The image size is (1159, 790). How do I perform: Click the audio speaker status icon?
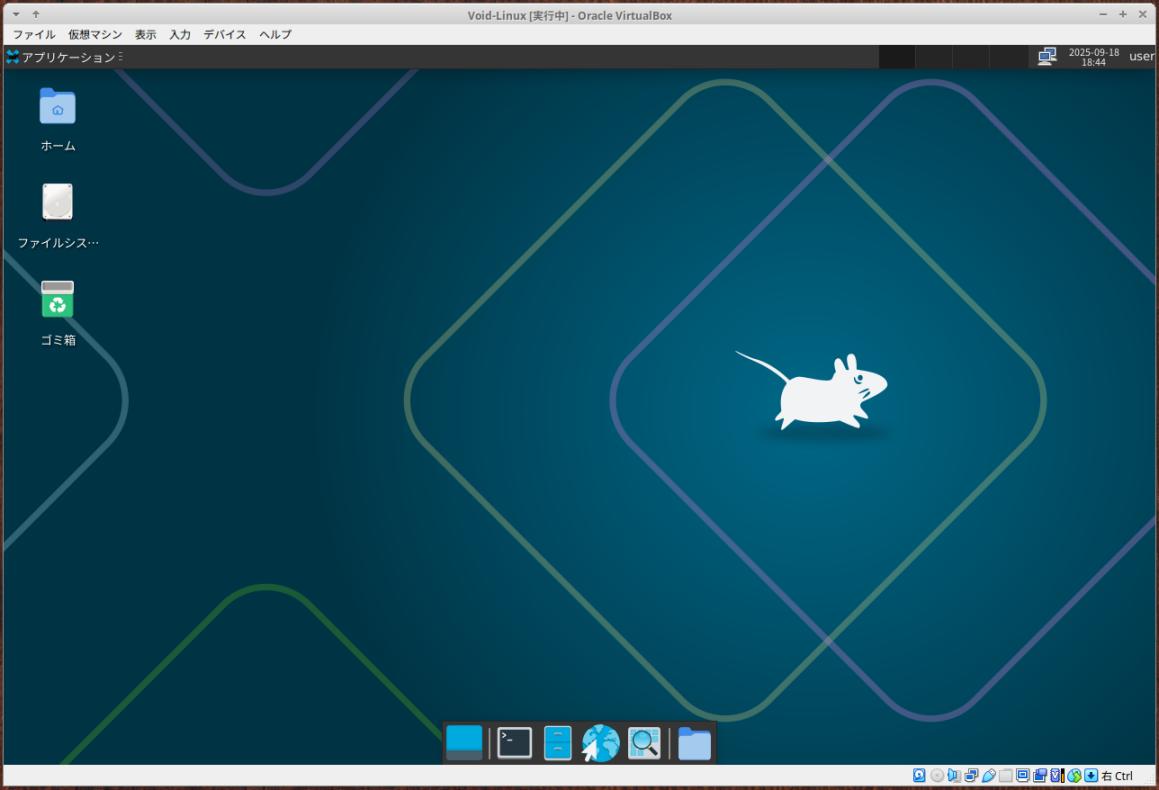click(954, 775)
